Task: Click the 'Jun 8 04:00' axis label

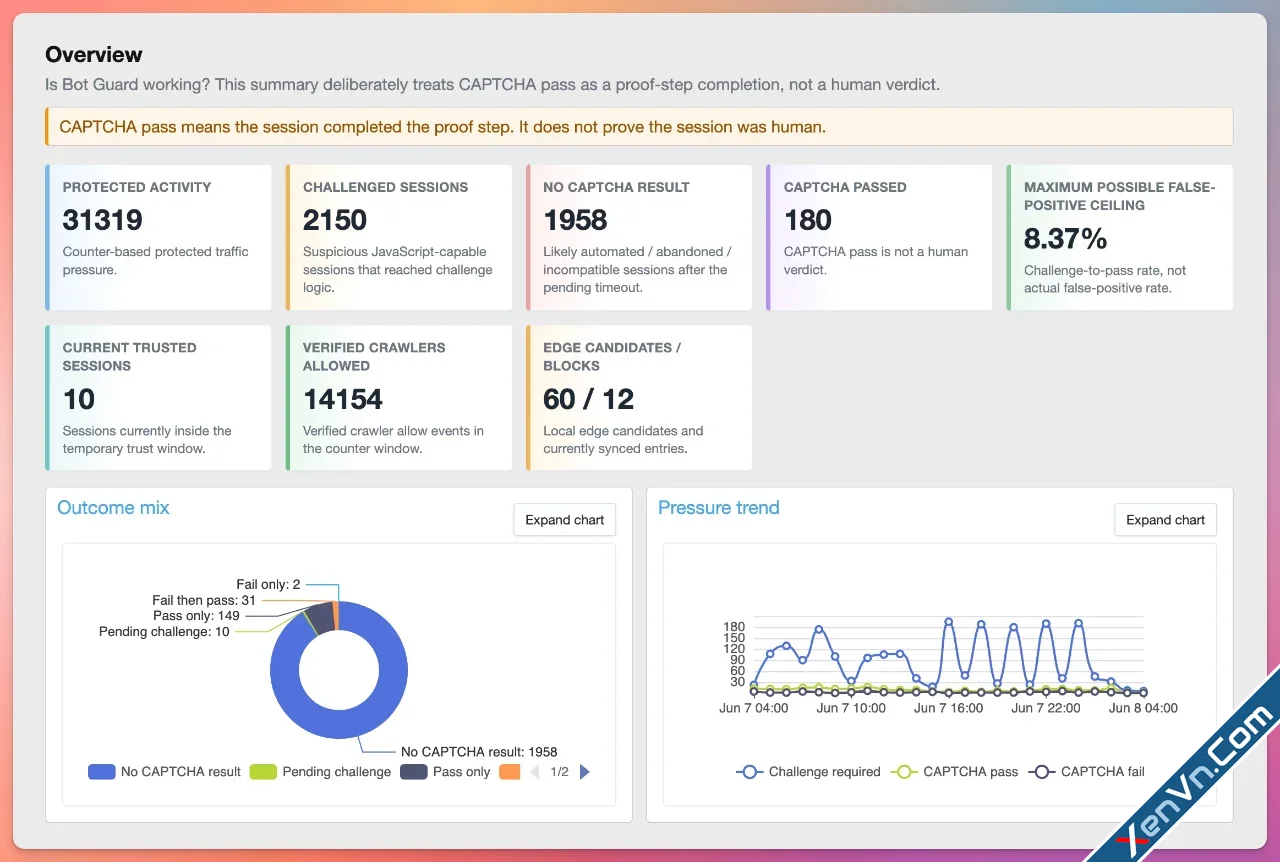Action: (1143, 708)
